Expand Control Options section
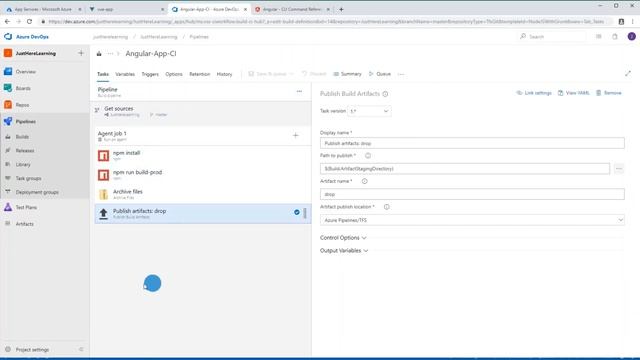640x360 pixels. pos(343,238)
